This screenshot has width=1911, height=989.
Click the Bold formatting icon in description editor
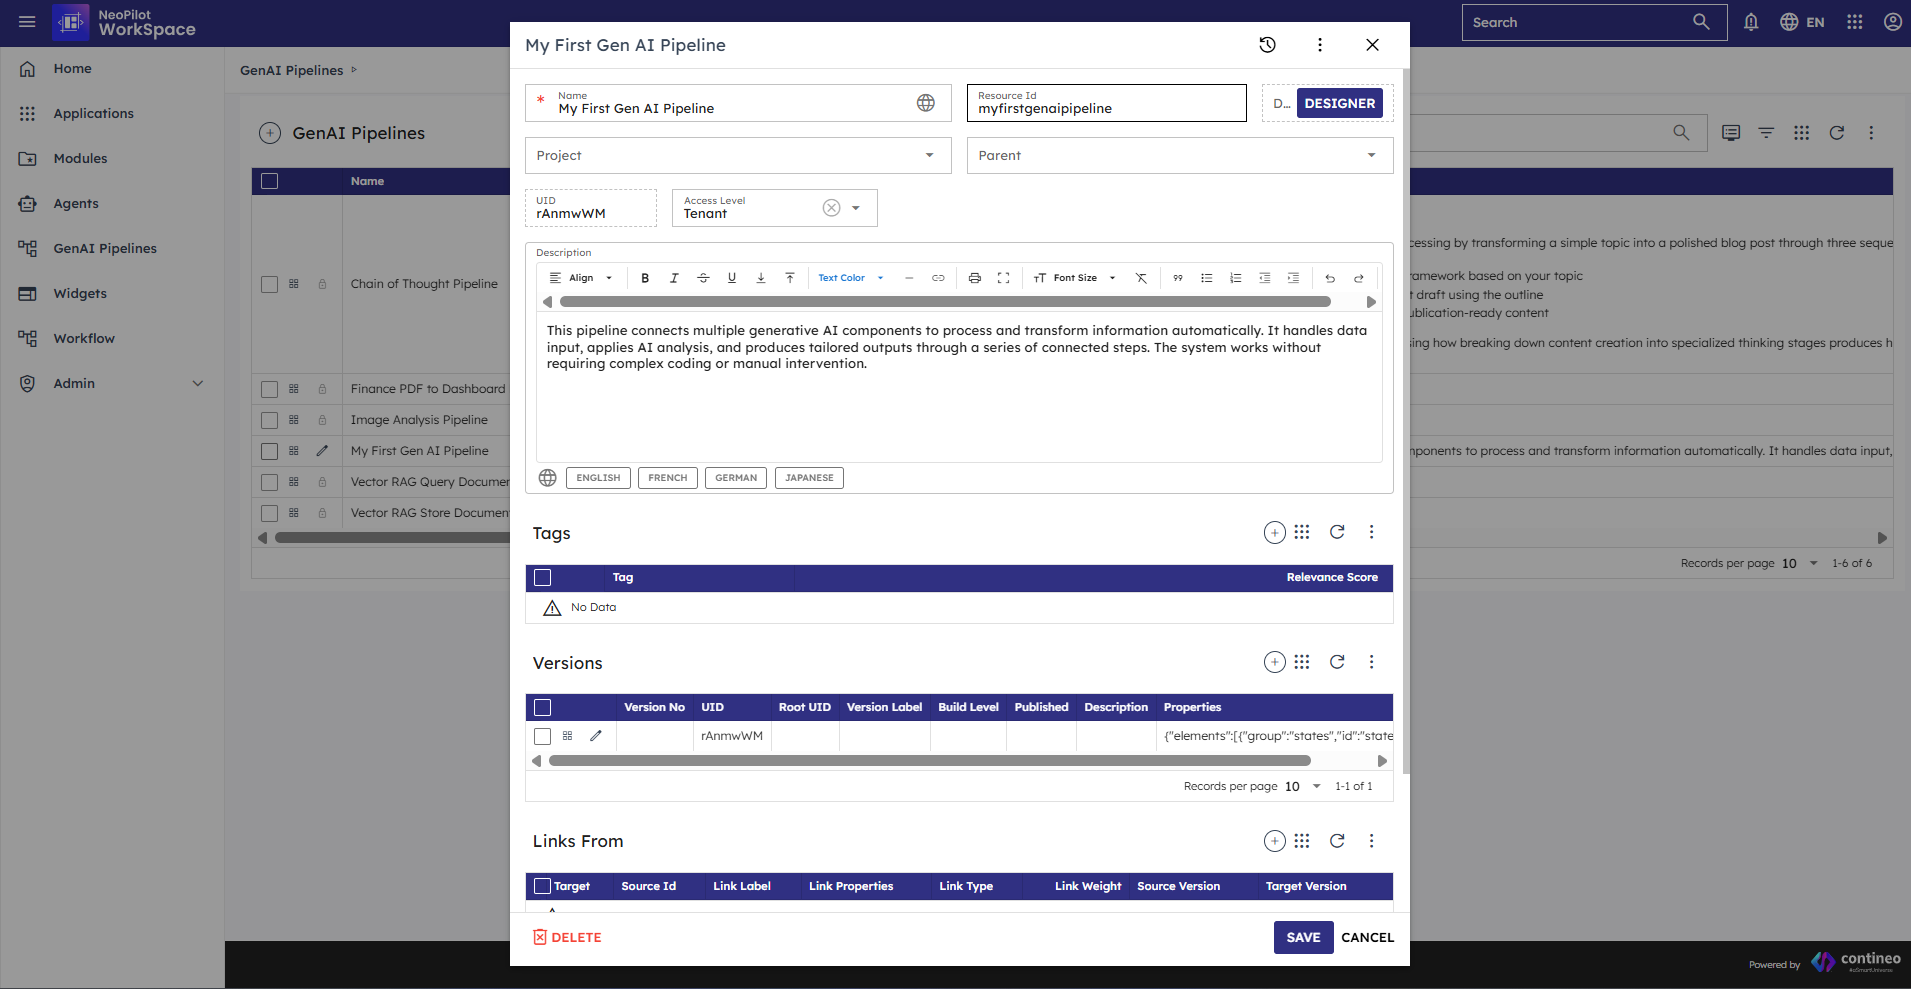[x=645, y=278]
